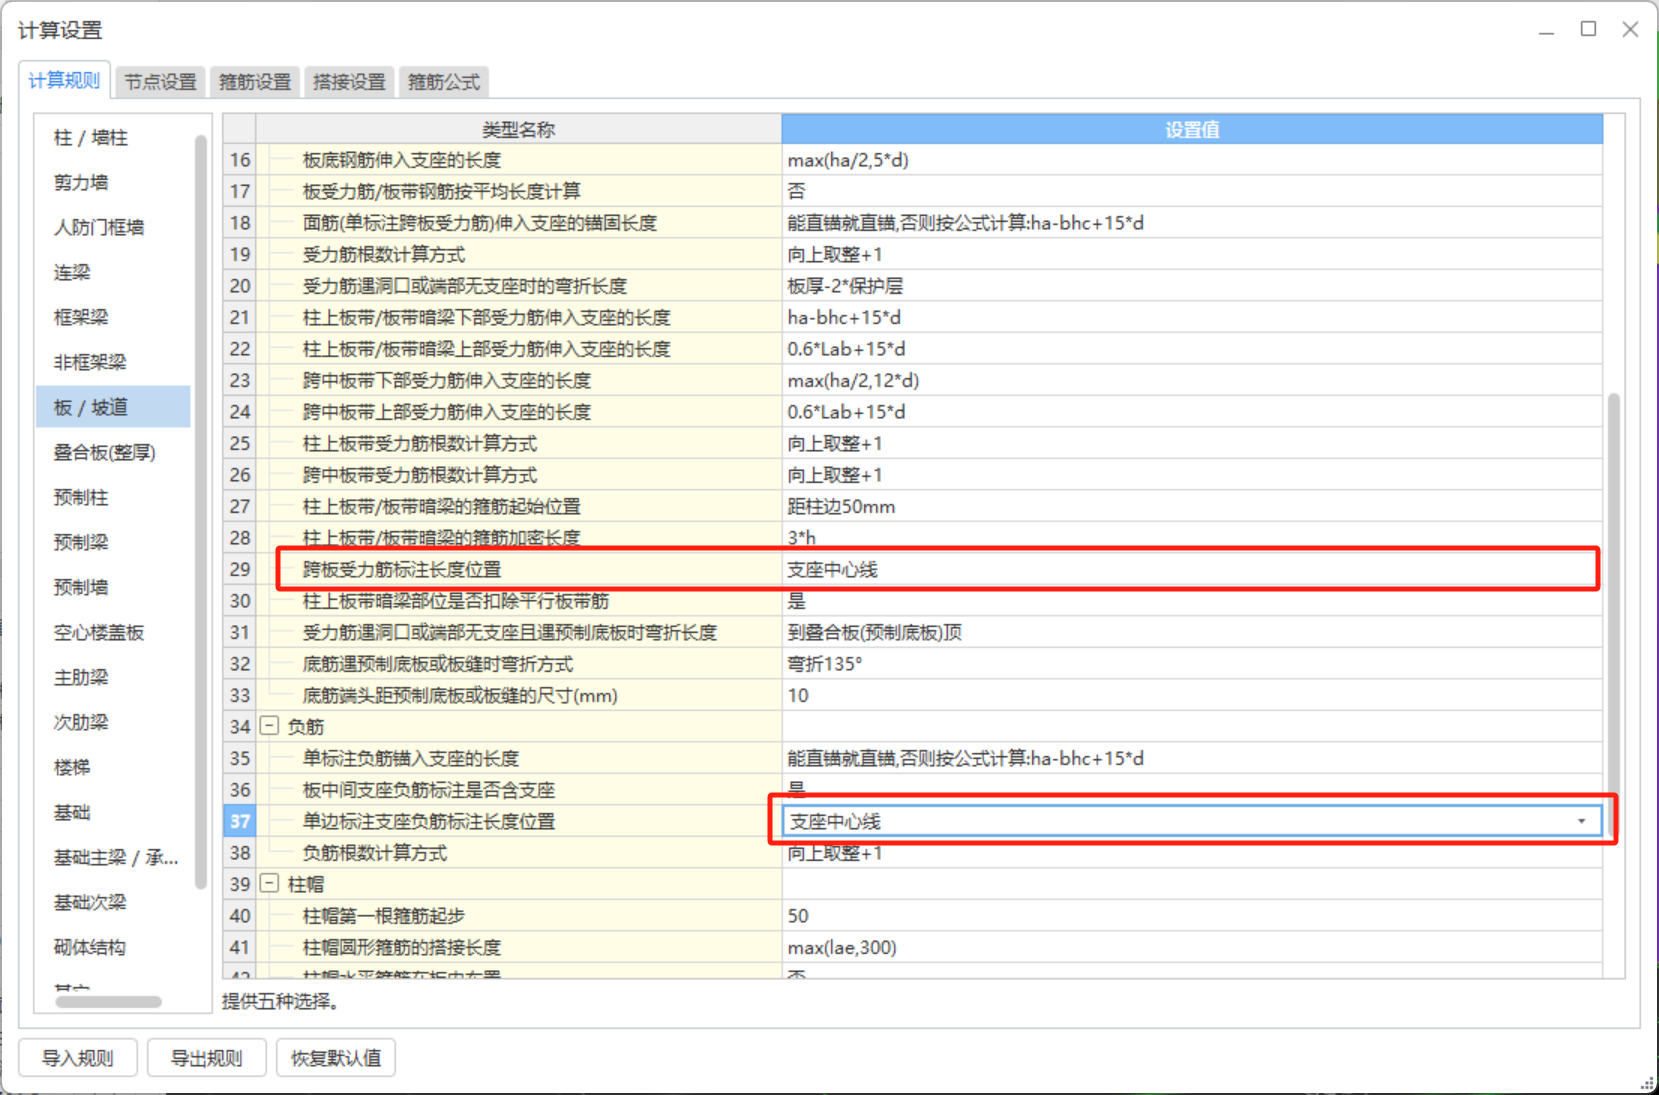This screenshot has width=1659, height=1095.
Task: Click the 支座中心线 combo box in row 37
Action: click(x=1192, y=821)
